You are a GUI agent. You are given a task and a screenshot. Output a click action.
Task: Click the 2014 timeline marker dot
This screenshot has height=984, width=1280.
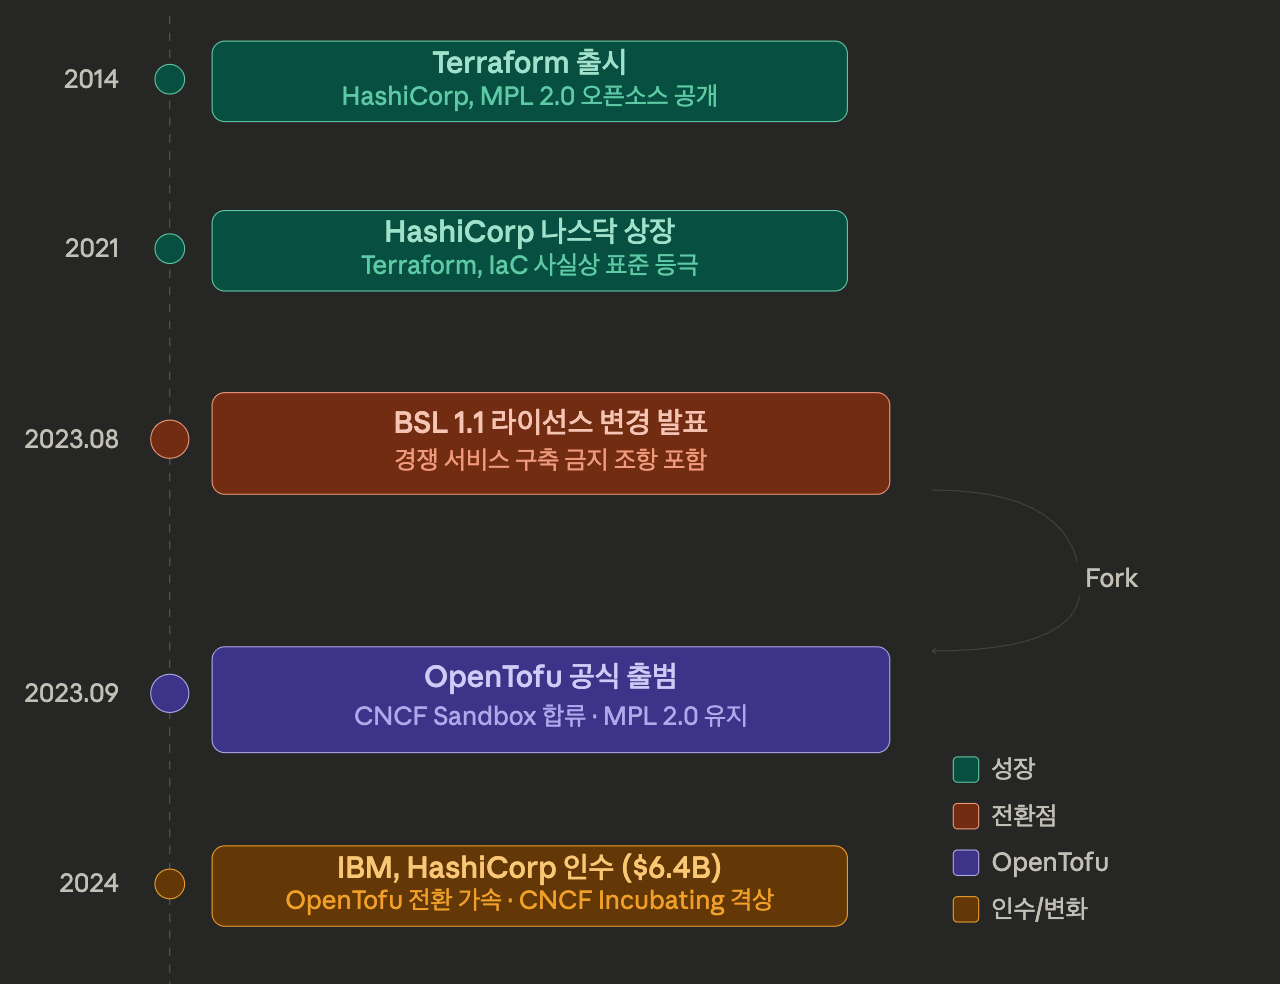[x=170, y=79]
